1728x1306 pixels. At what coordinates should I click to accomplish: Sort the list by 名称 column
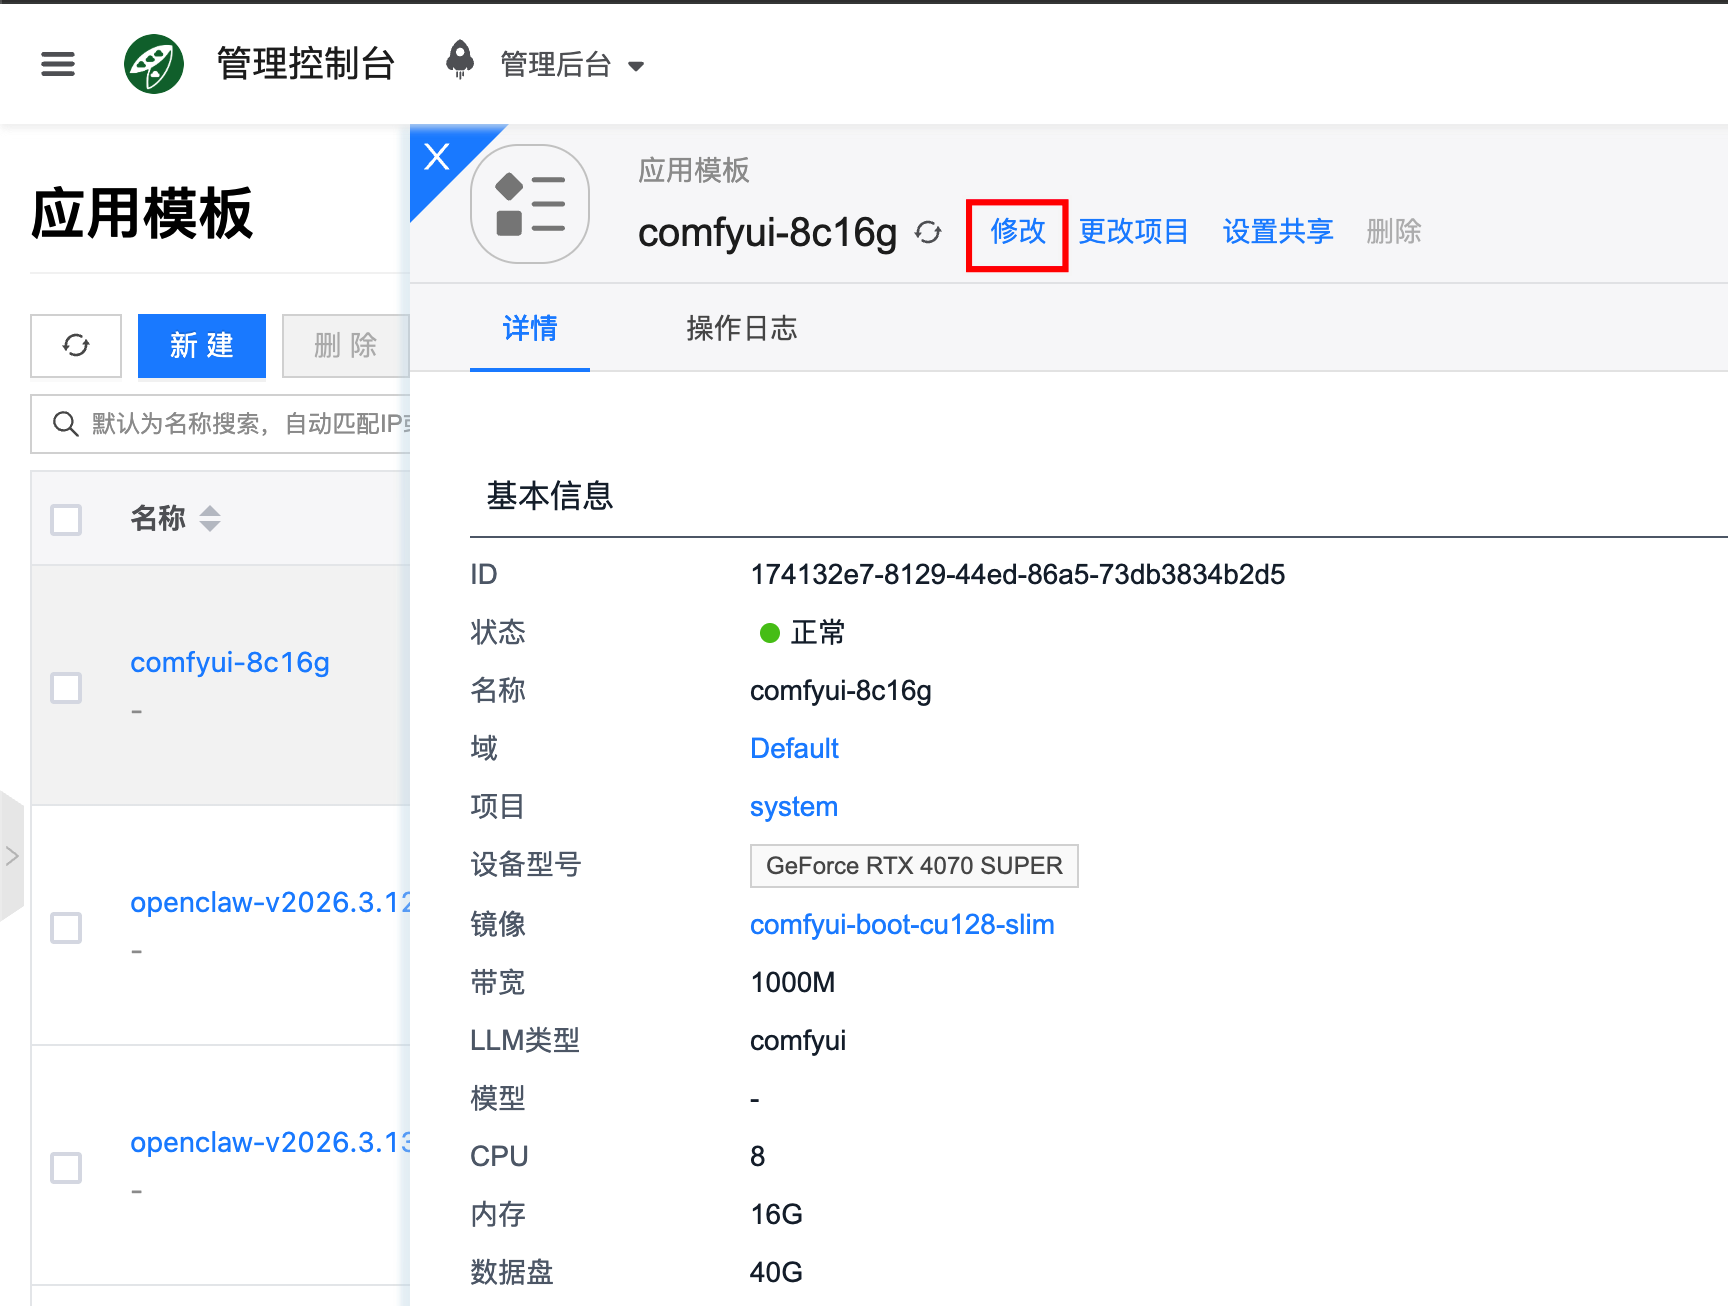pyautogui.click(x=209, y=518)
